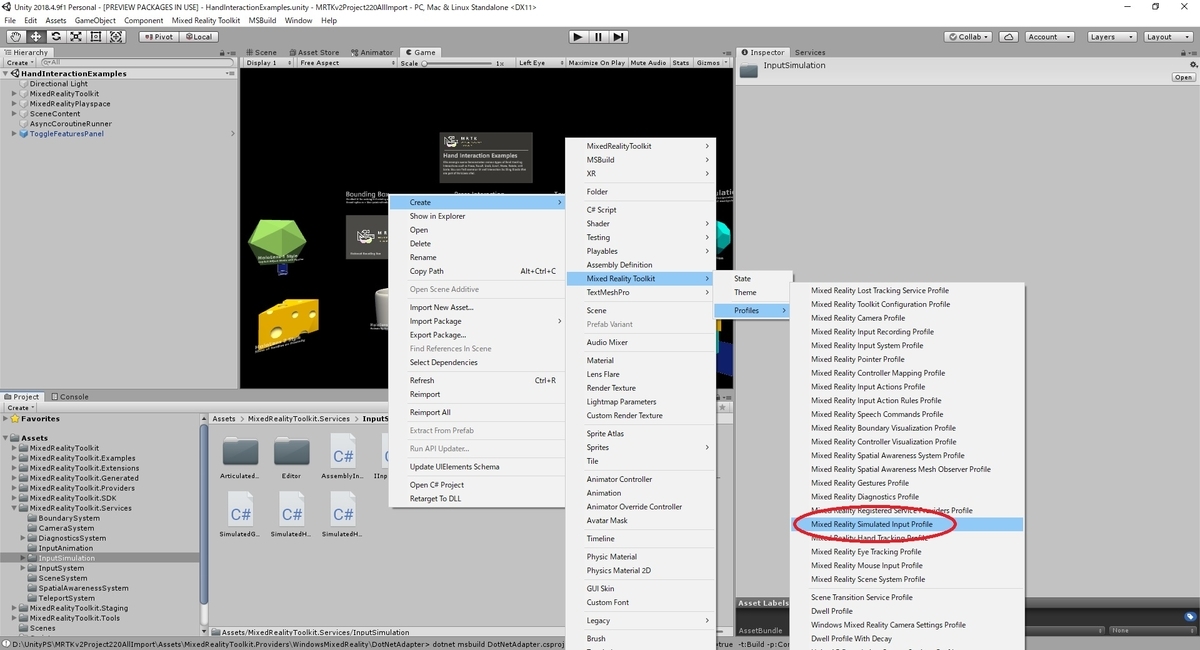Expand the MixedRealityToolkit hierarchy object
Screen dimensions: 1200x650
(15, 94)
